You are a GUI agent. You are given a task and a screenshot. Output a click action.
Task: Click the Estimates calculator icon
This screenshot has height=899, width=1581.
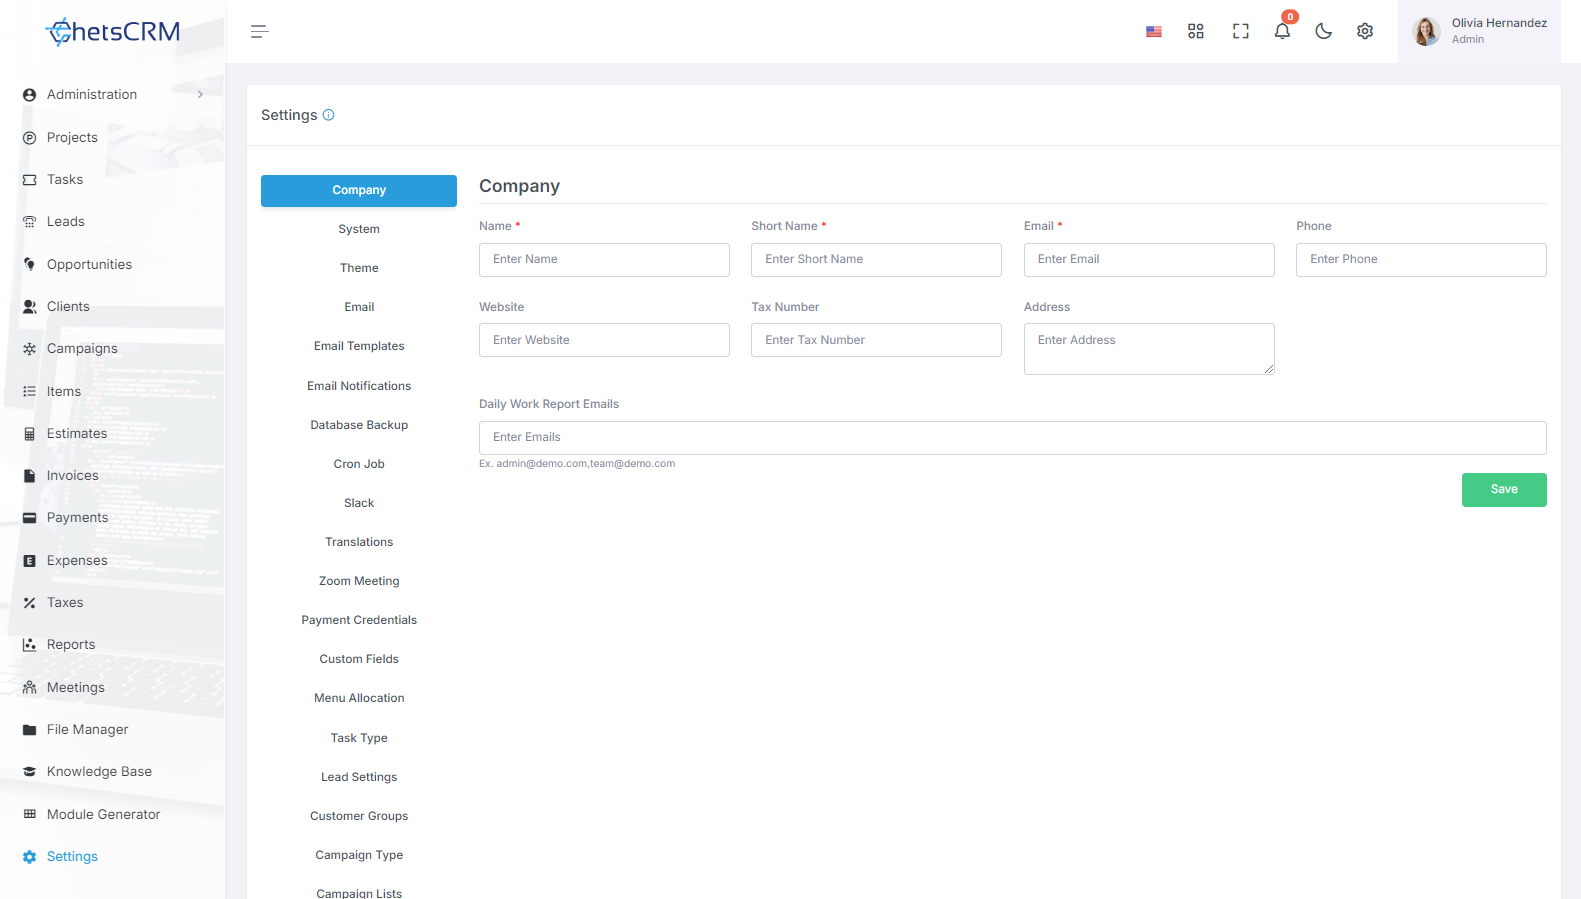tap(29, 434)
